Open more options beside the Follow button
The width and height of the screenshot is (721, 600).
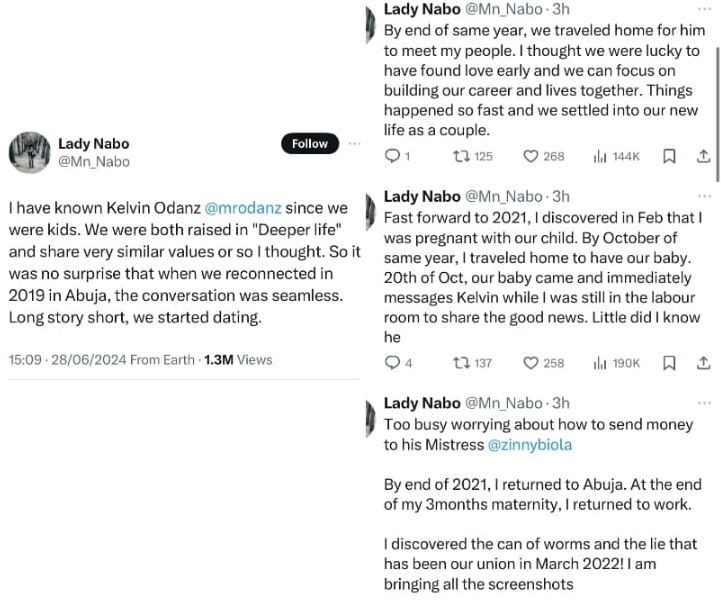[353, 143]
